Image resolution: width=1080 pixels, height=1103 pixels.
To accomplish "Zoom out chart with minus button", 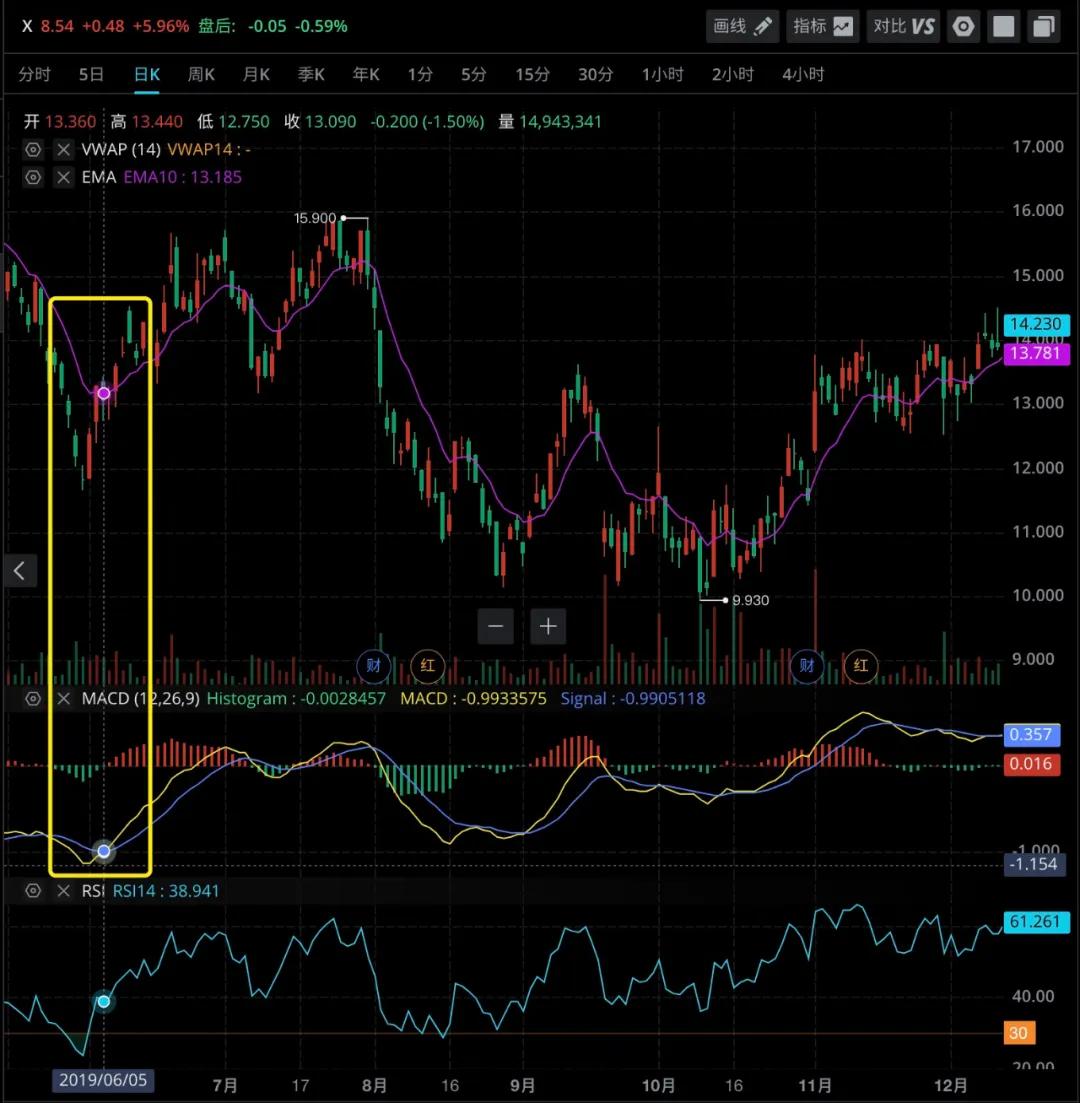I will coord(496,627).
